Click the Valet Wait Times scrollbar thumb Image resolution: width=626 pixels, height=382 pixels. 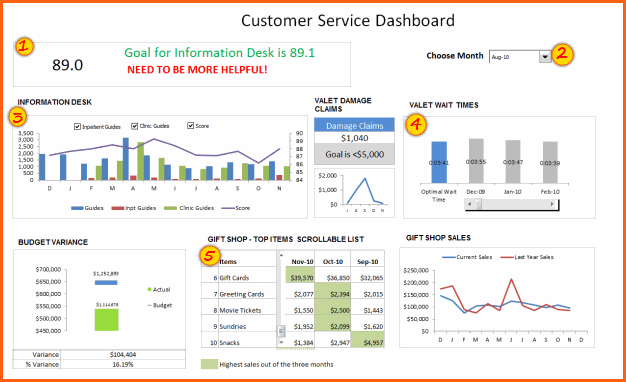coord(478,204)
